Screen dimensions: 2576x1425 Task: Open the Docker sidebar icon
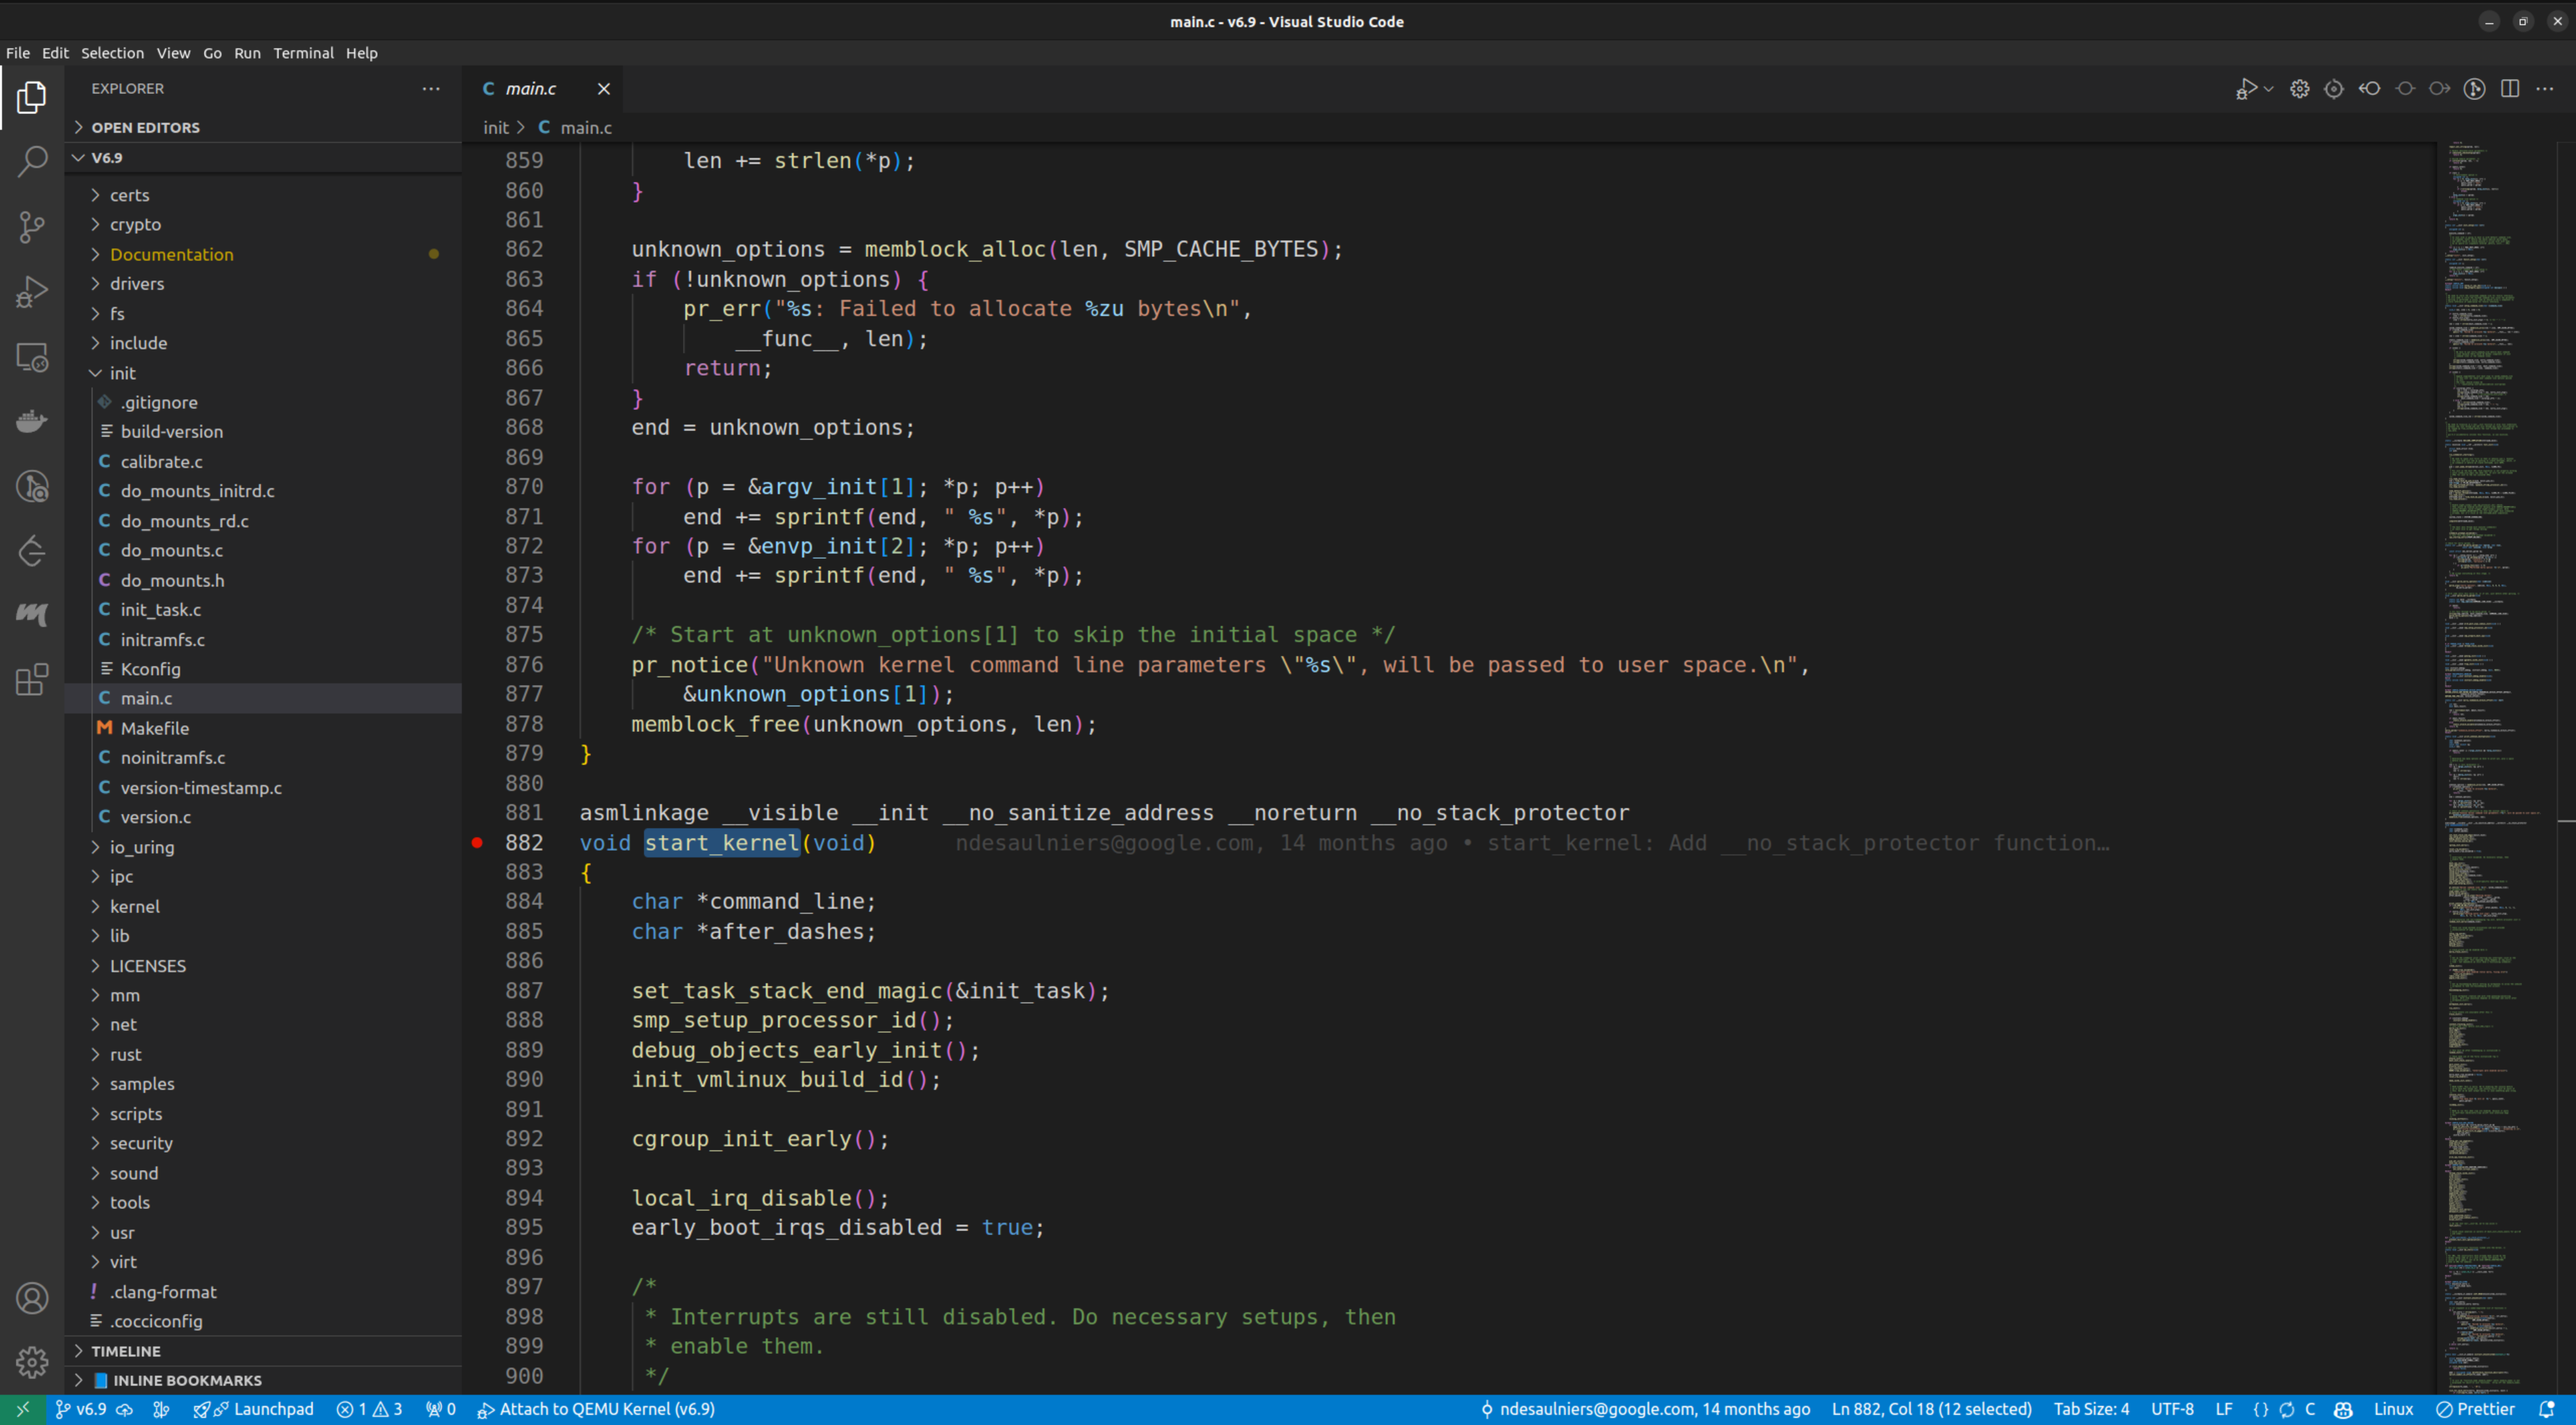tap(32, 421)
